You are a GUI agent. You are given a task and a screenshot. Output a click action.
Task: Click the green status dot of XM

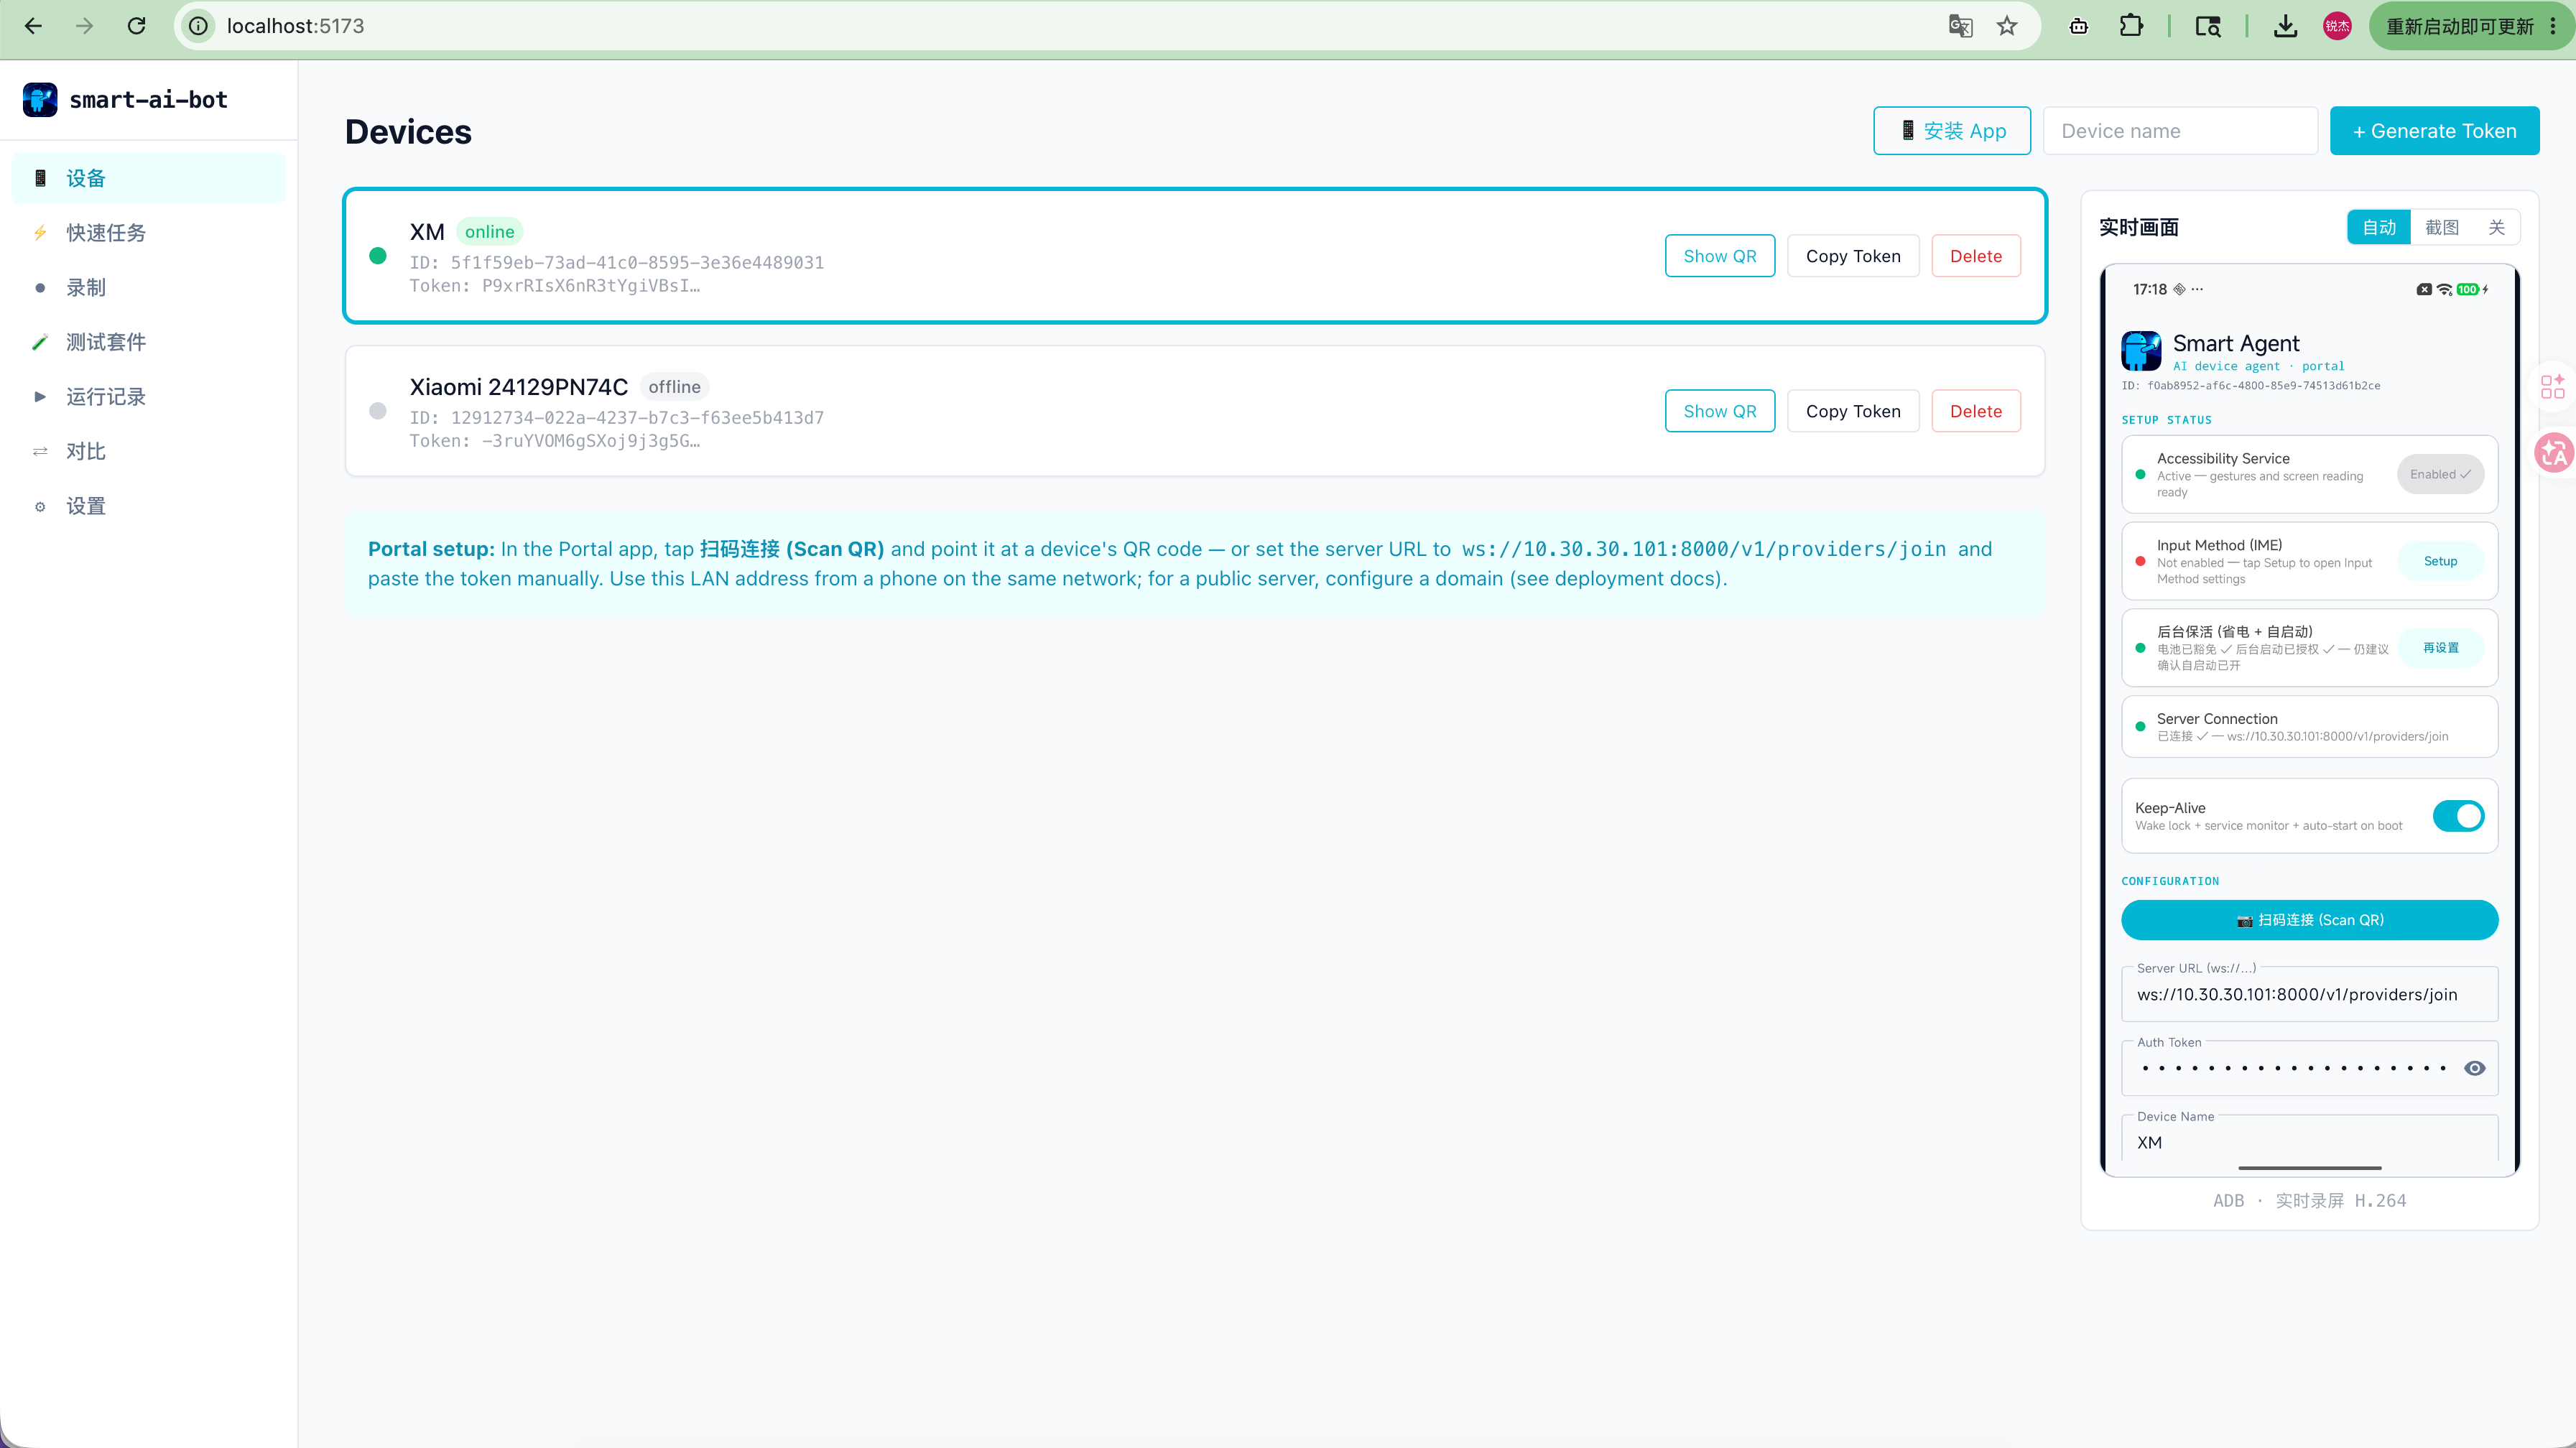coord(378,256)
